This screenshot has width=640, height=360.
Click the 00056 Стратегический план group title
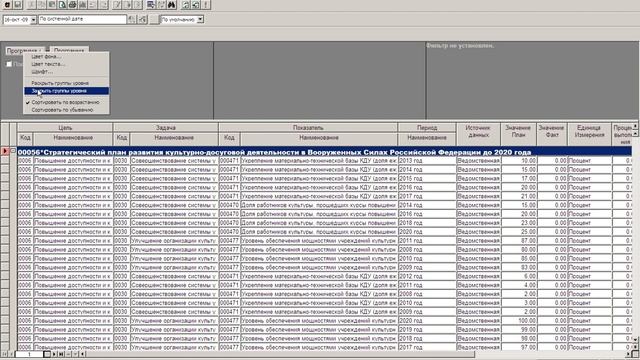pyautogui.click(x=274, y=152)
